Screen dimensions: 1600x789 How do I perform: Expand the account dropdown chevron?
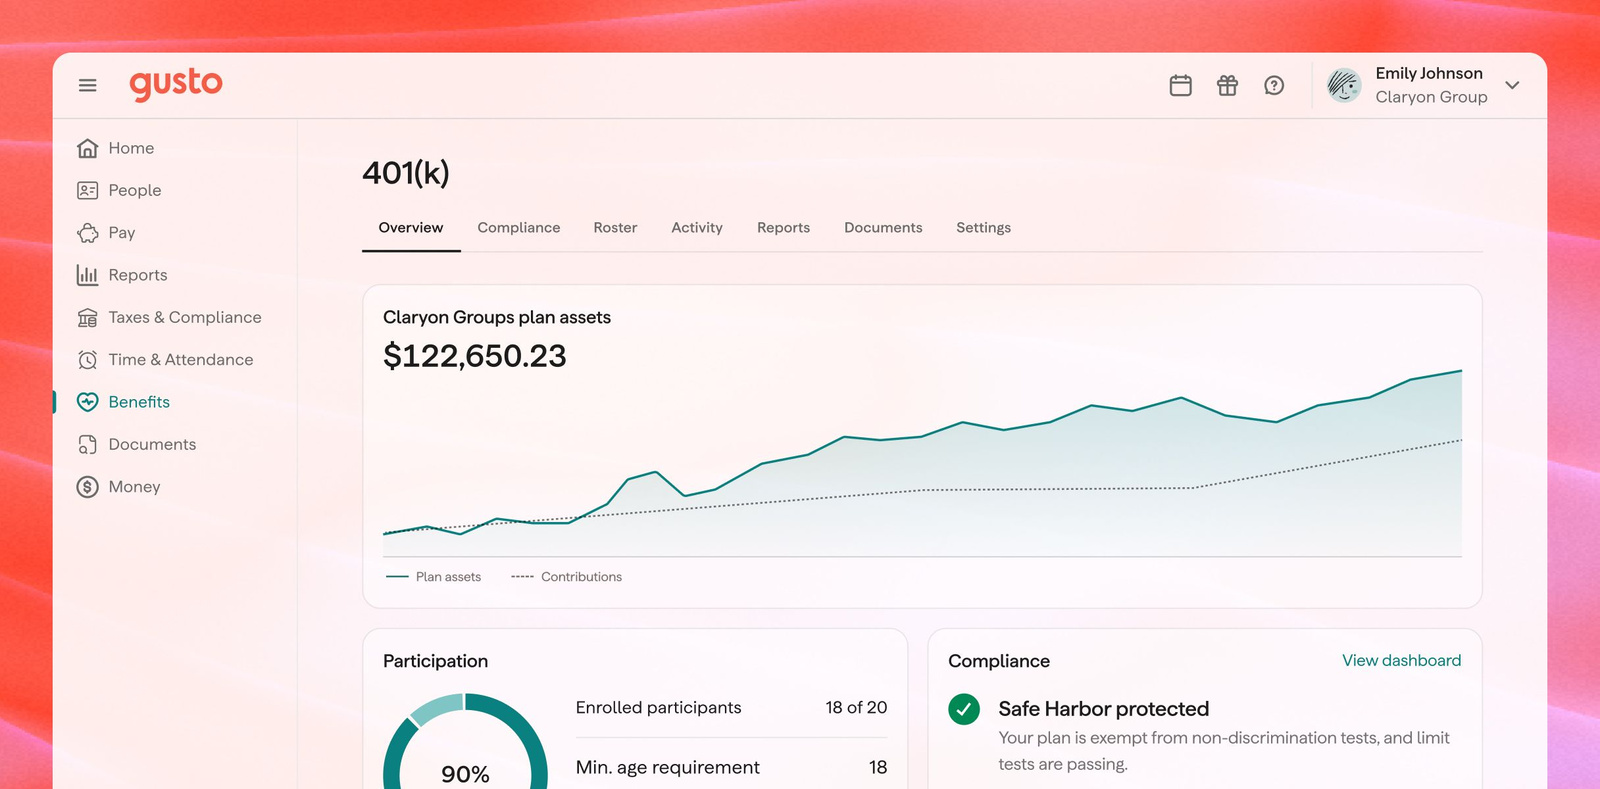point(1512,85)
